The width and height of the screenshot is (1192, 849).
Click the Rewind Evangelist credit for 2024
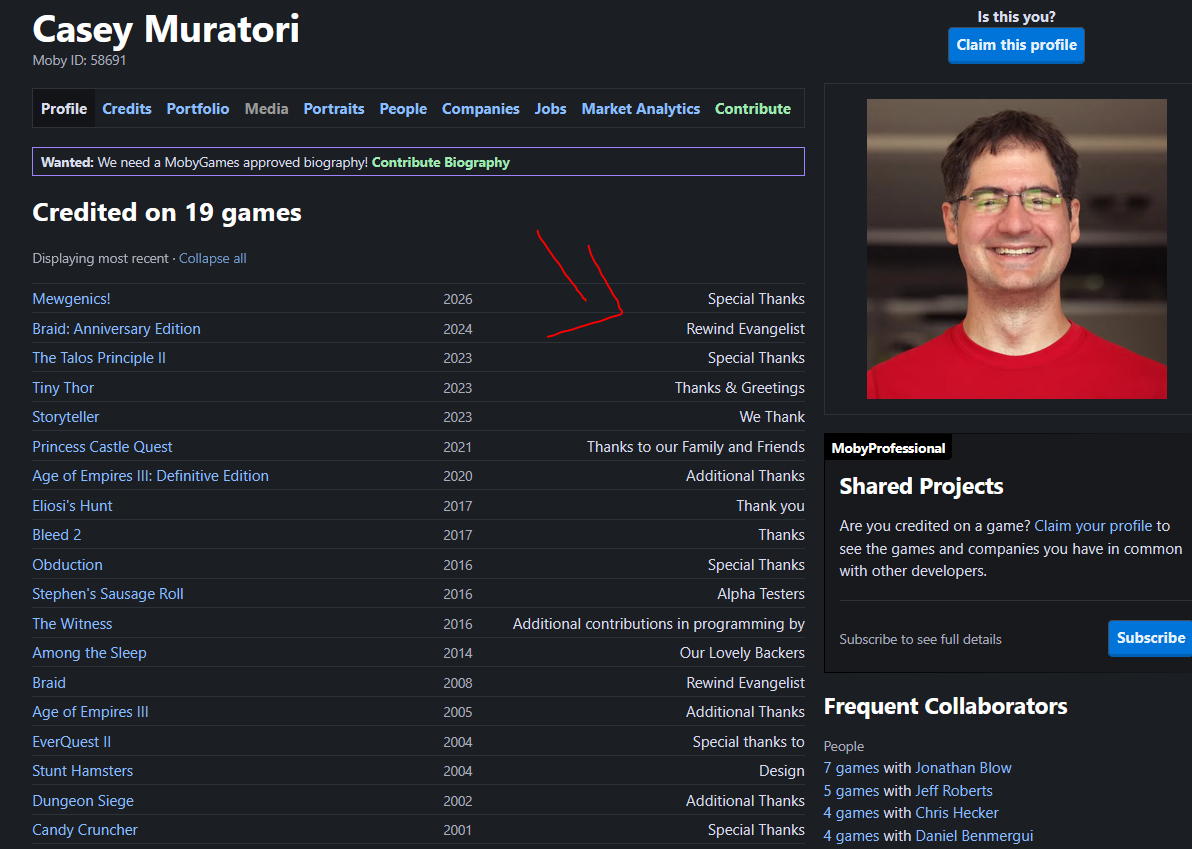(745, 328)
